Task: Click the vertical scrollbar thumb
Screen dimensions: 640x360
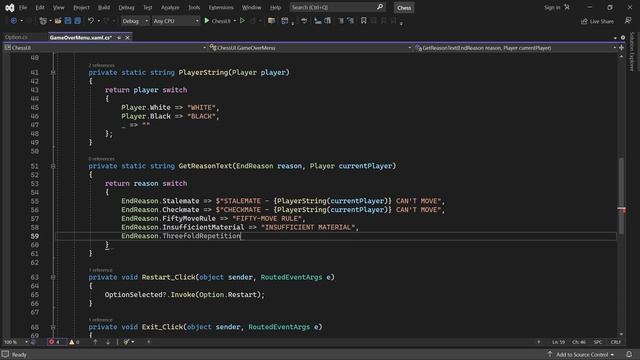Action: click(621, 195)
